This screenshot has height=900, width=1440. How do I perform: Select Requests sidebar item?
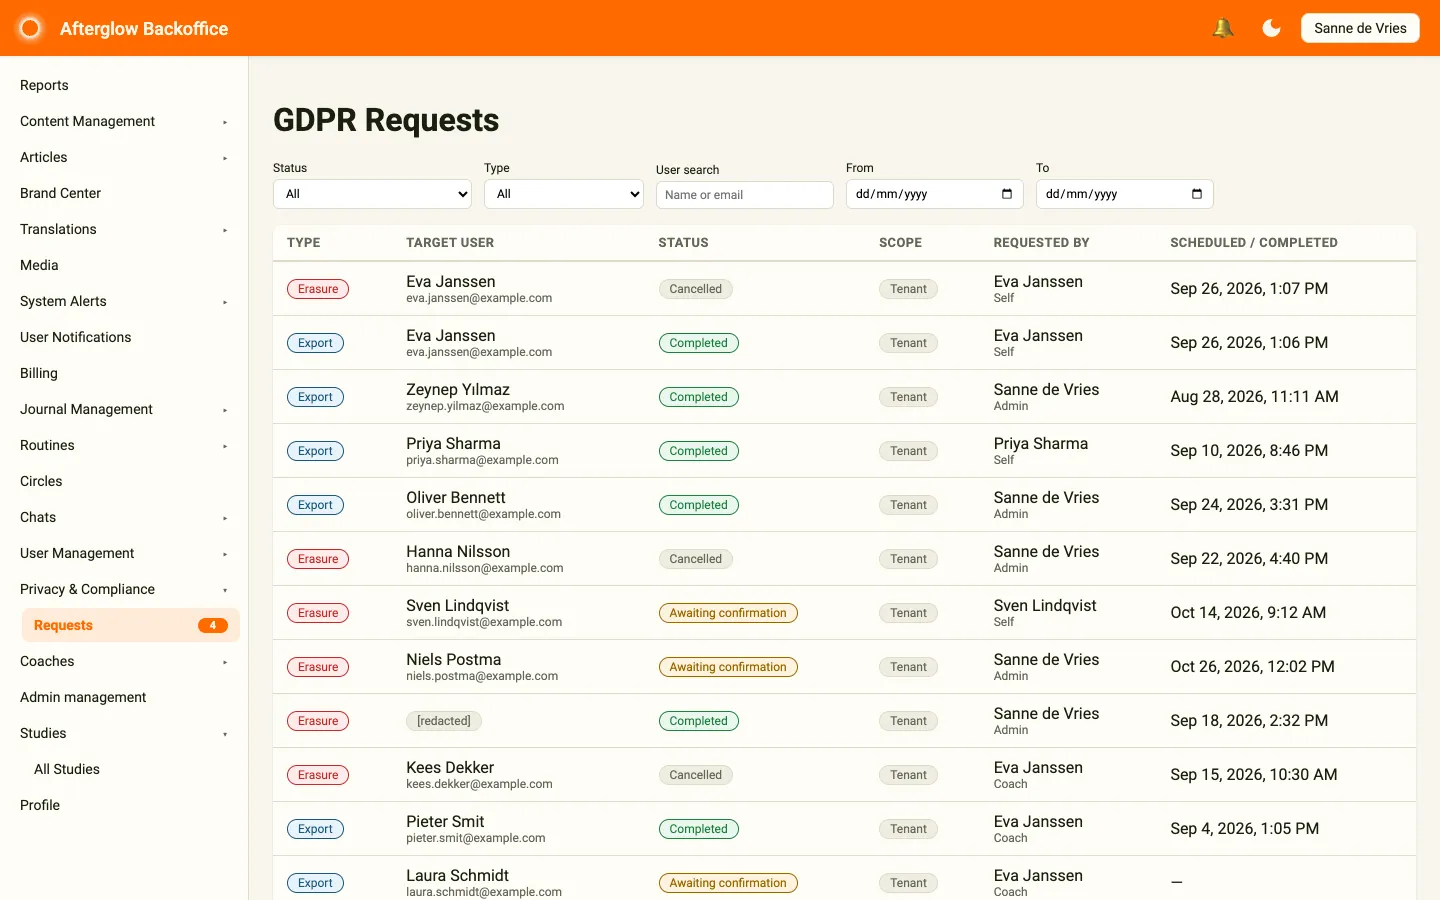[x=130, y=625]
